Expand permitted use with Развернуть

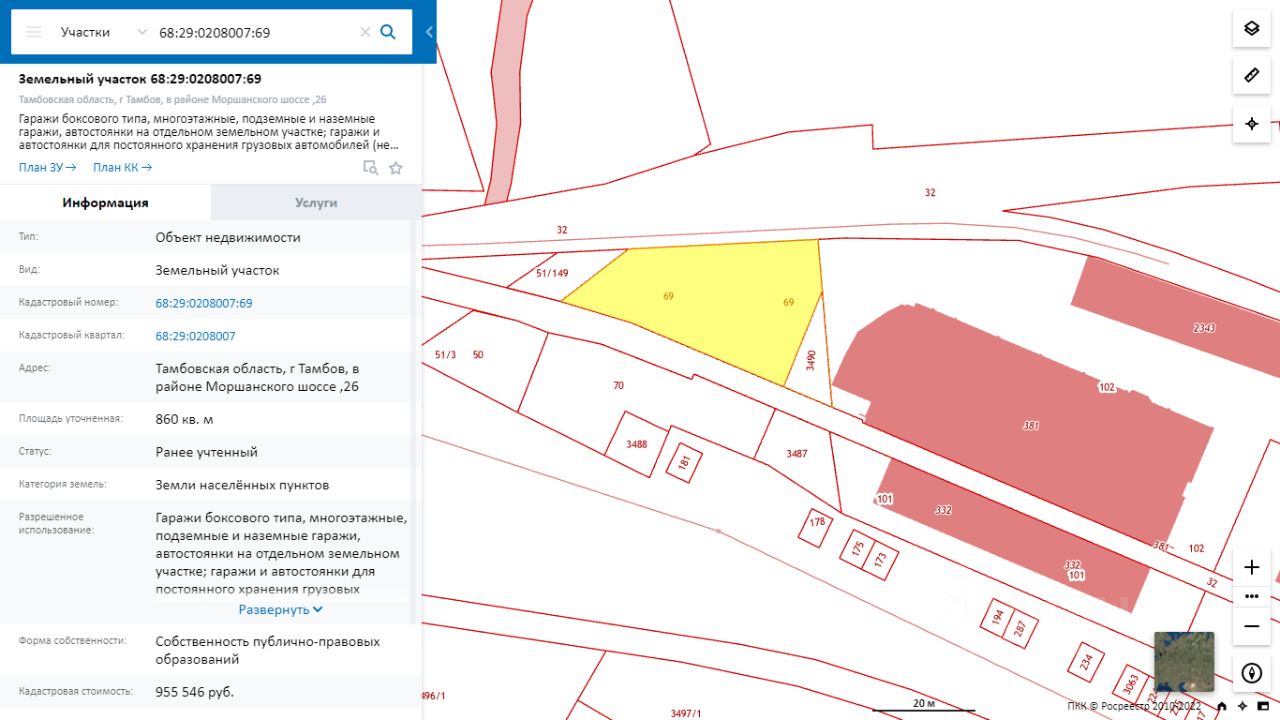[280, 609]
